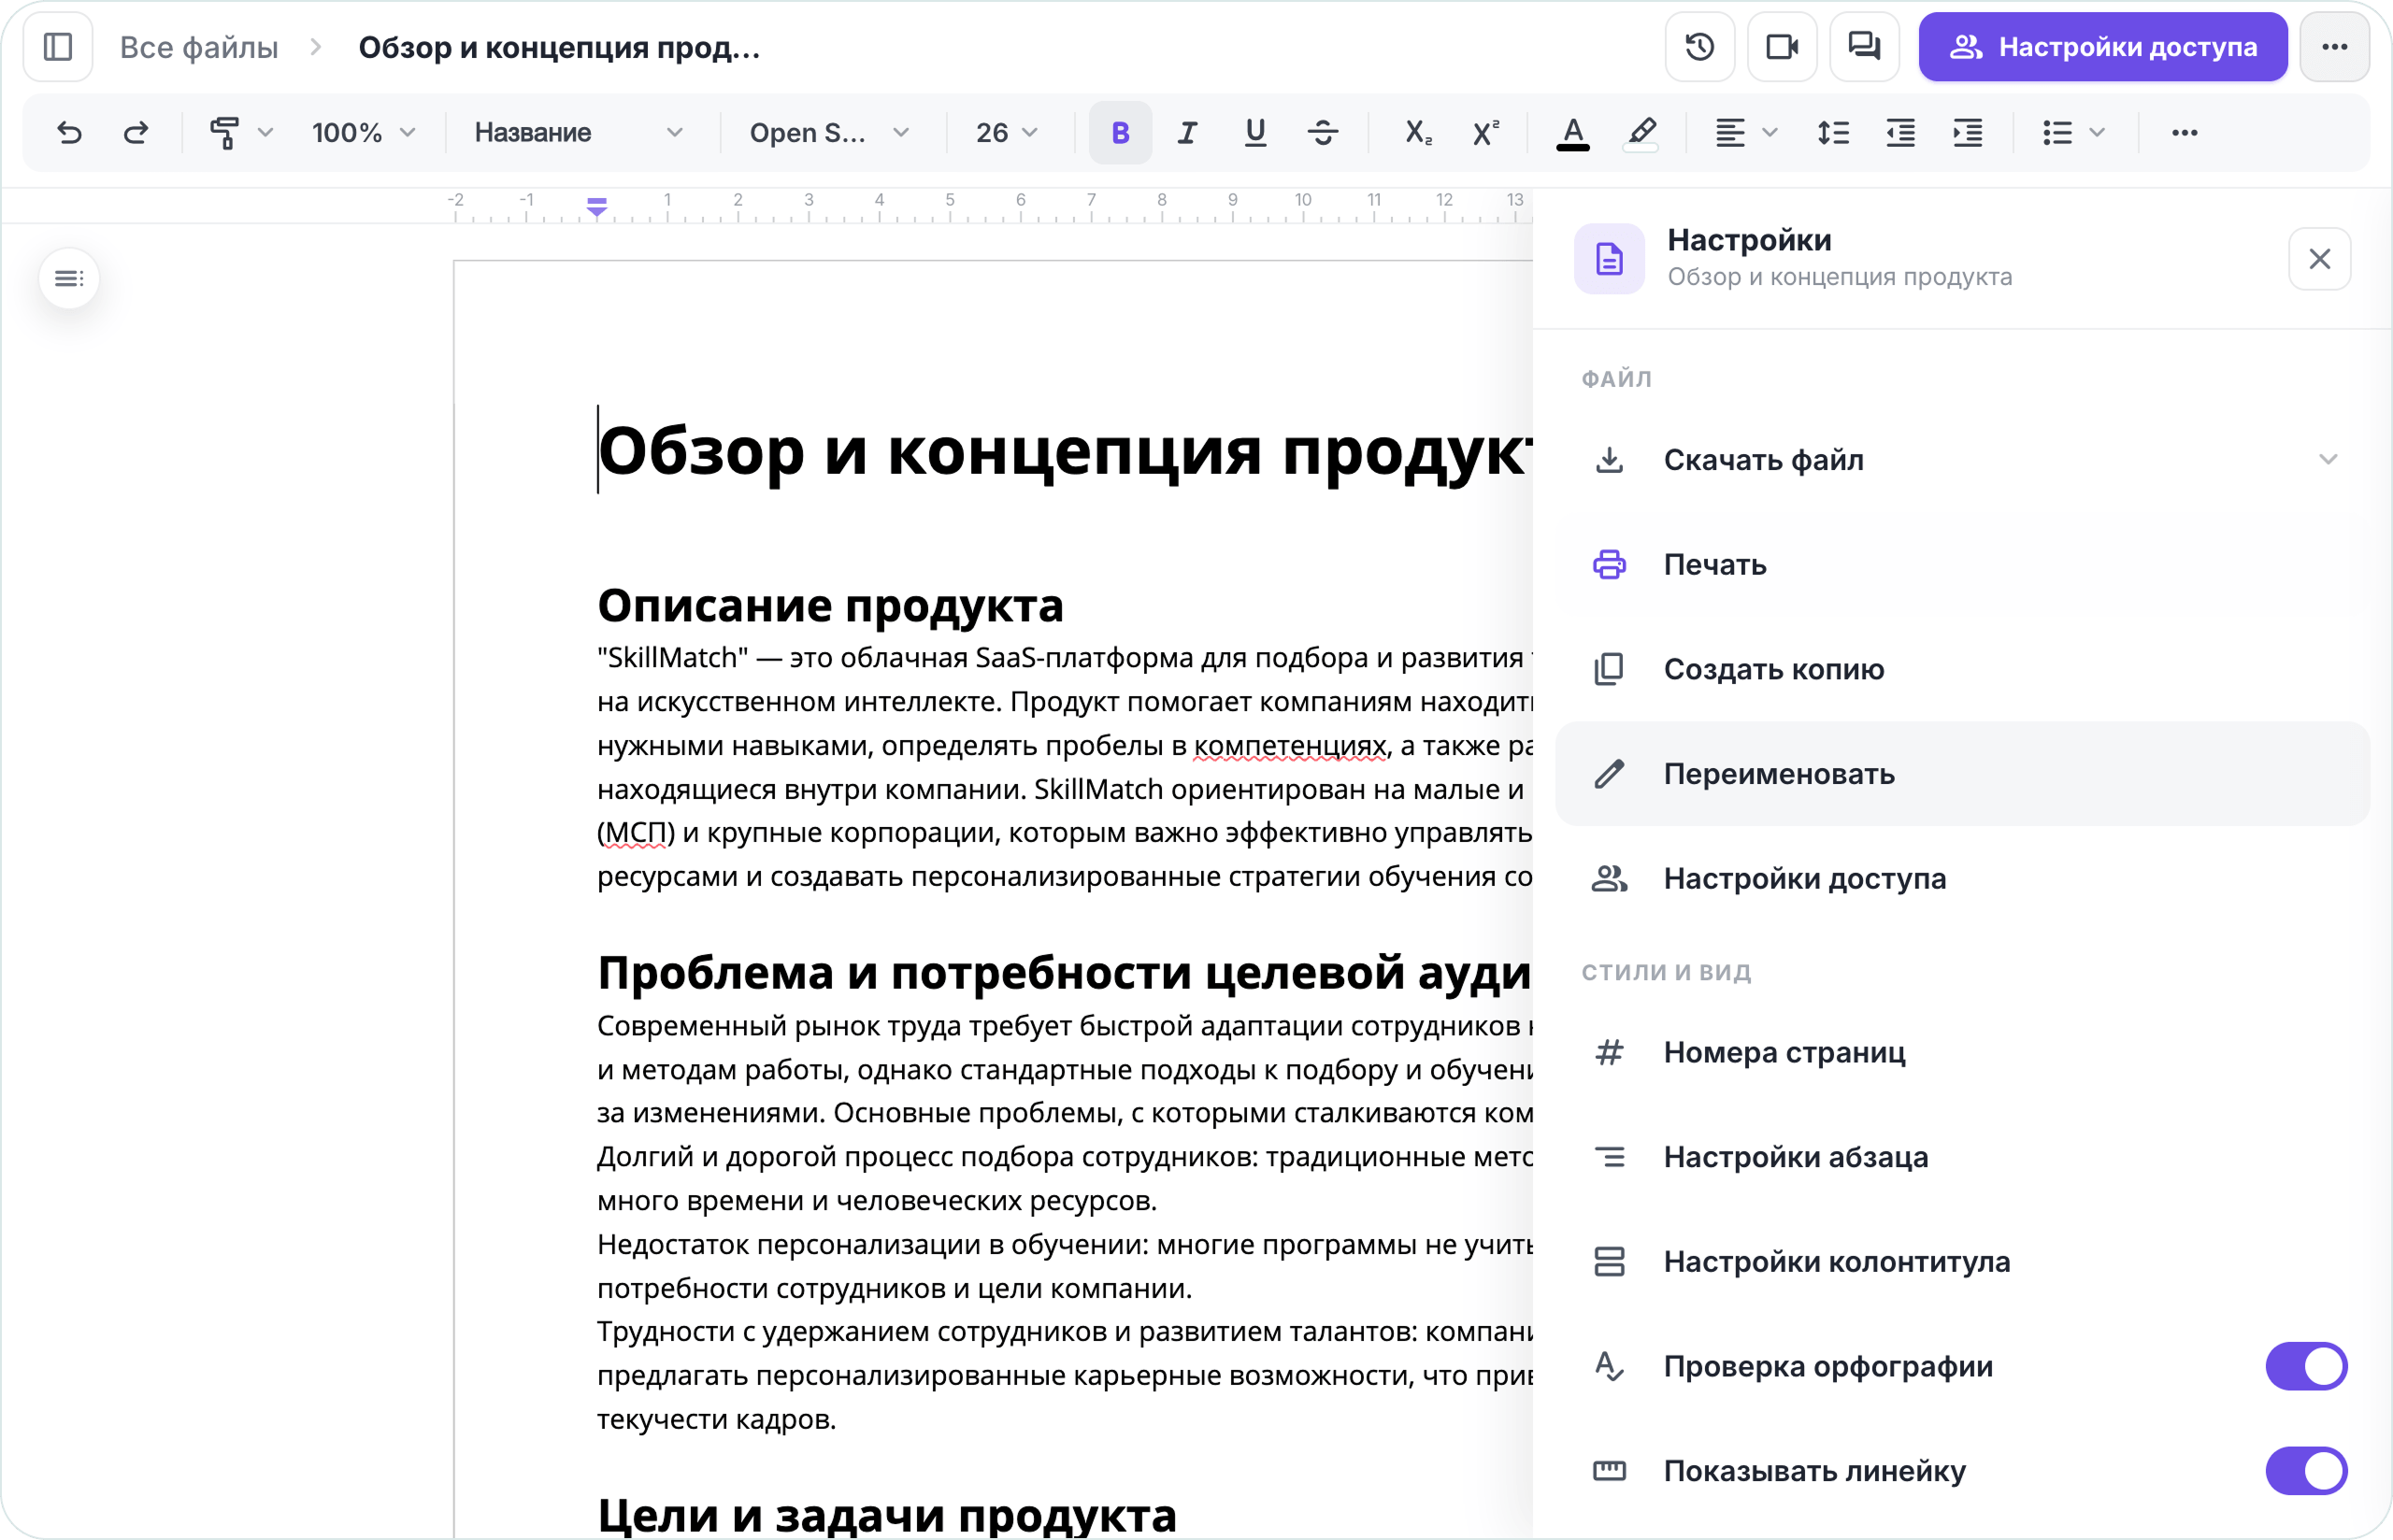Select Переименовать option
Image resolution: width=2393 pixels, height=1540 pixels.
coord(1962,773)
